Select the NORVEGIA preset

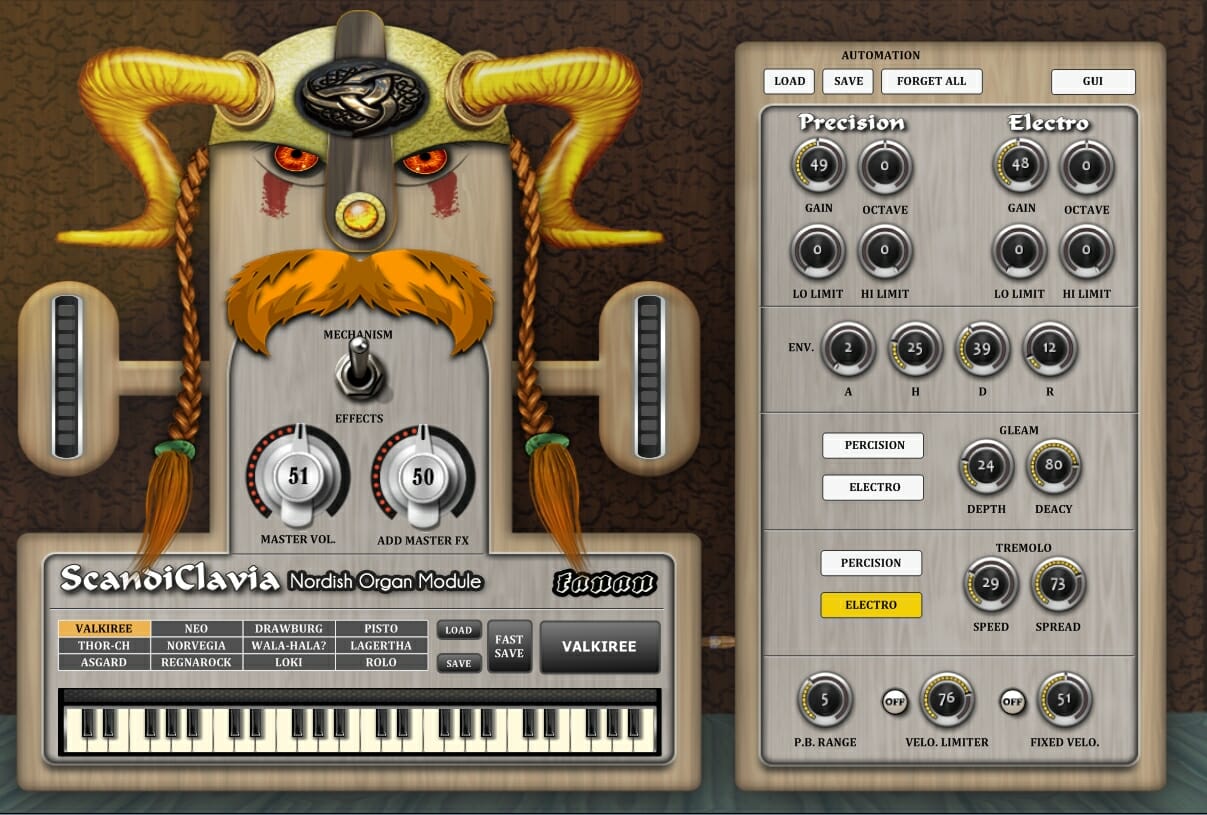pos(196,646)
